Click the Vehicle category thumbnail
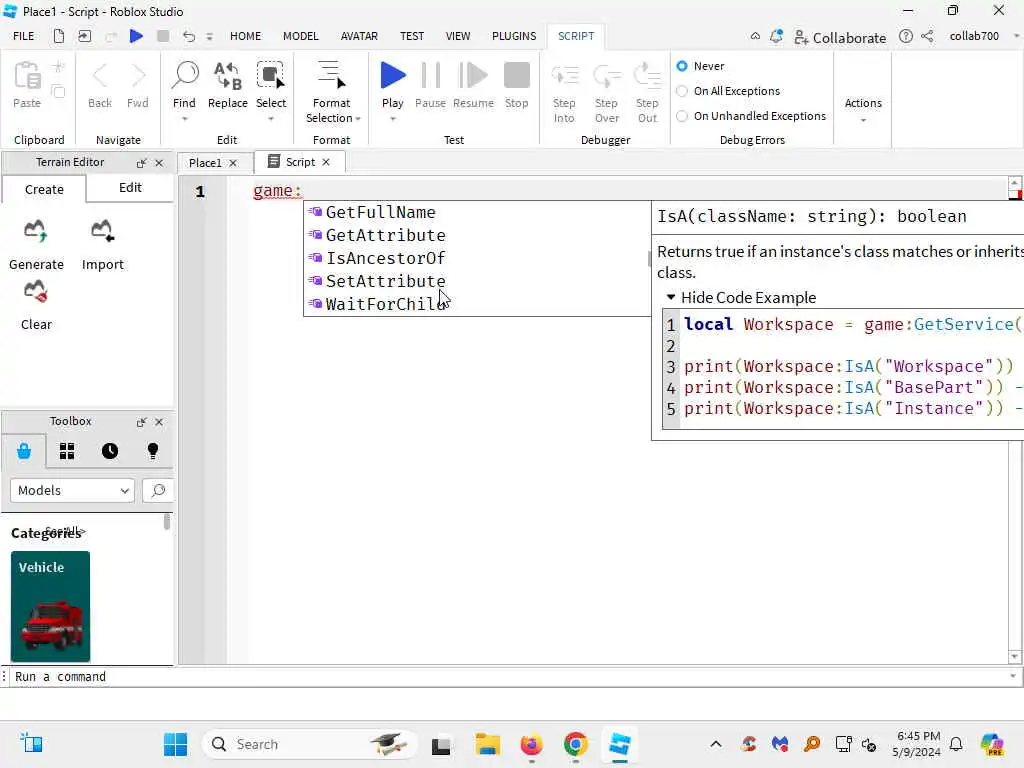The height and width of the screenshot is (768, 1024). click(50, 607)
